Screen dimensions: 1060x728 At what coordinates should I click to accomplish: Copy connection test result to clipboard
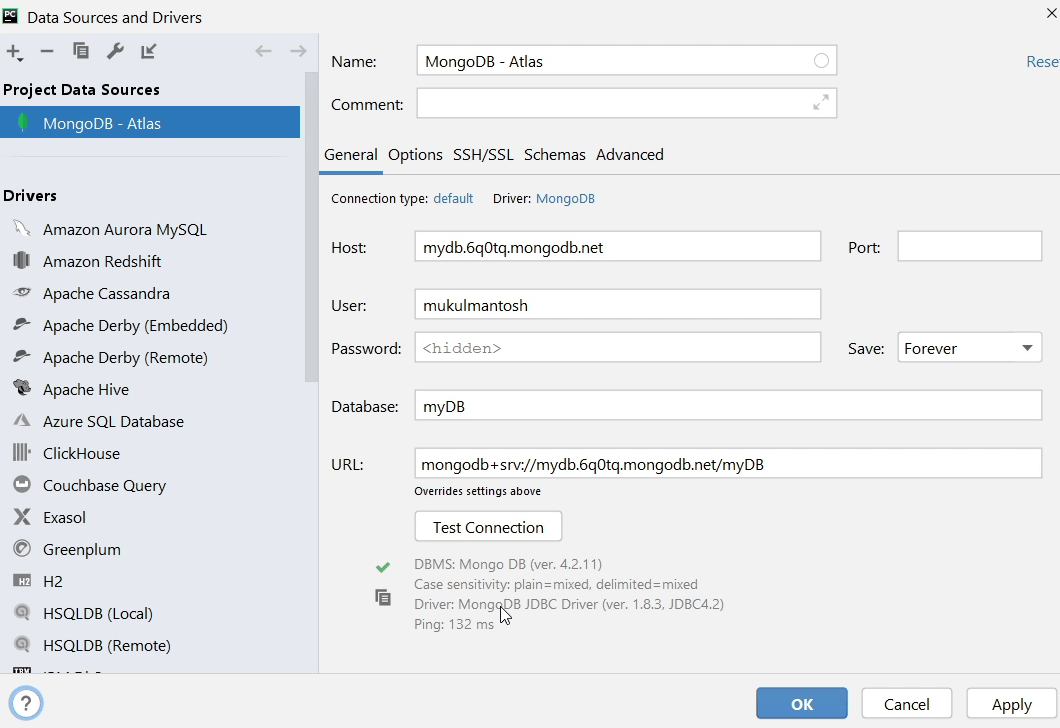(x=383, y=597)
